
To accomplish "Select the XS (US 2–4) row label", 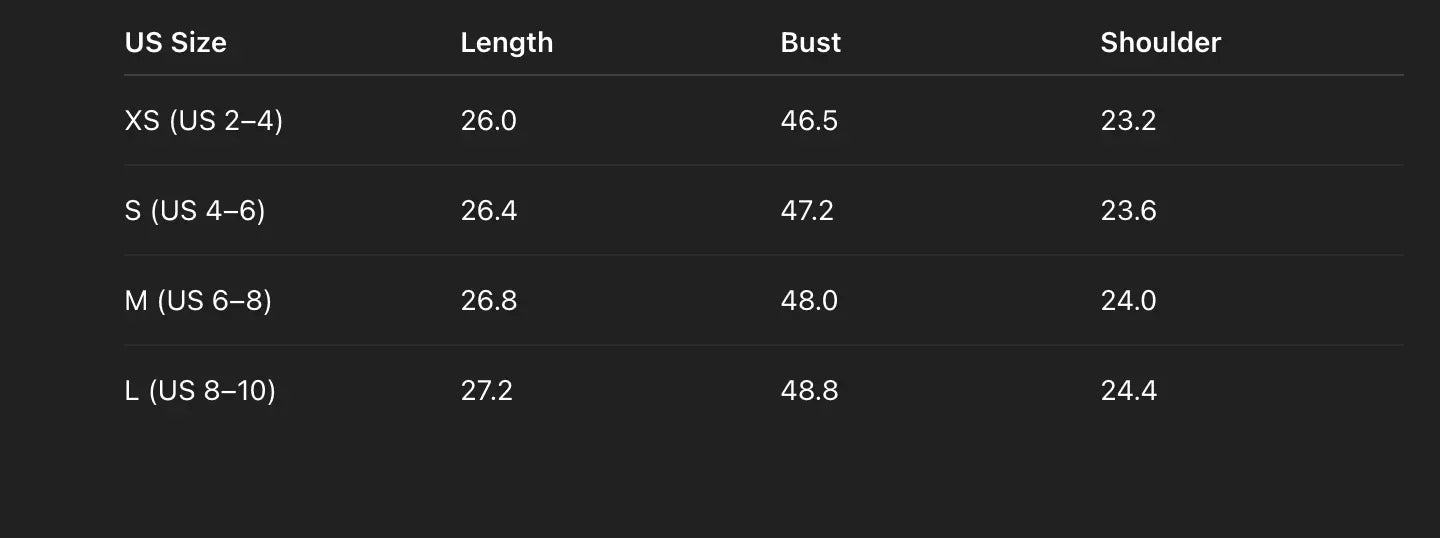I will point(203,121).
